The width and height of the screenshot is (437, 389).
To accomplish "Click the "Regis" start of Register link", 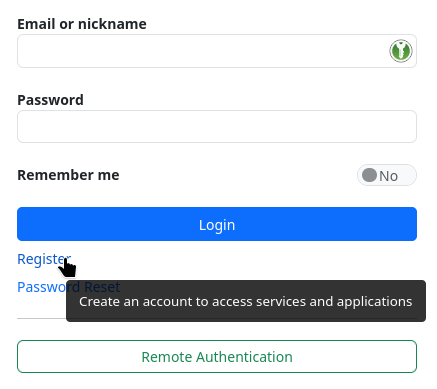I will point(34,259).
